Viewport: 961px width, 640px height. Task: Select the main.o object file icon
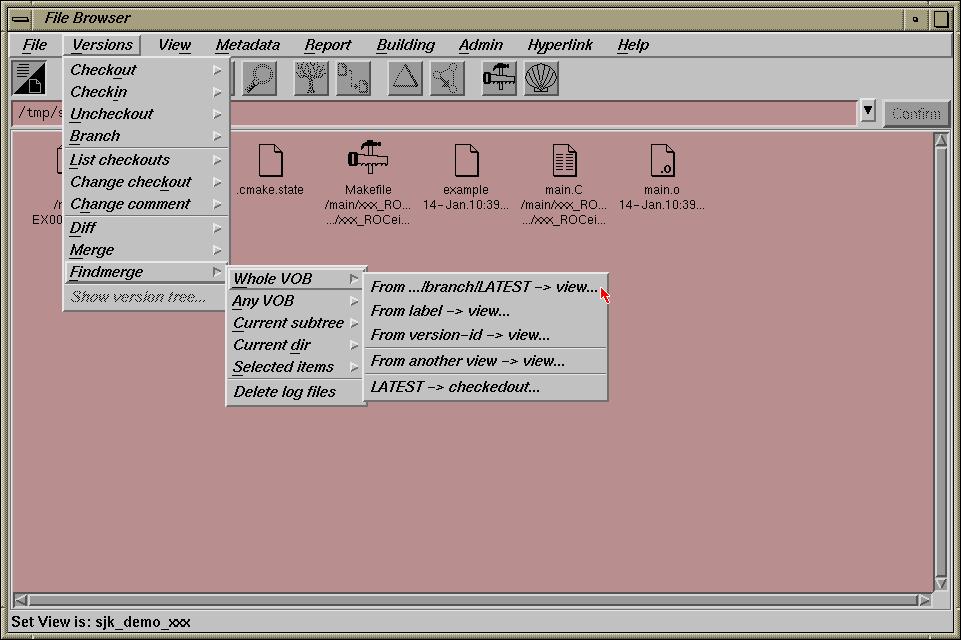[661, 160]
